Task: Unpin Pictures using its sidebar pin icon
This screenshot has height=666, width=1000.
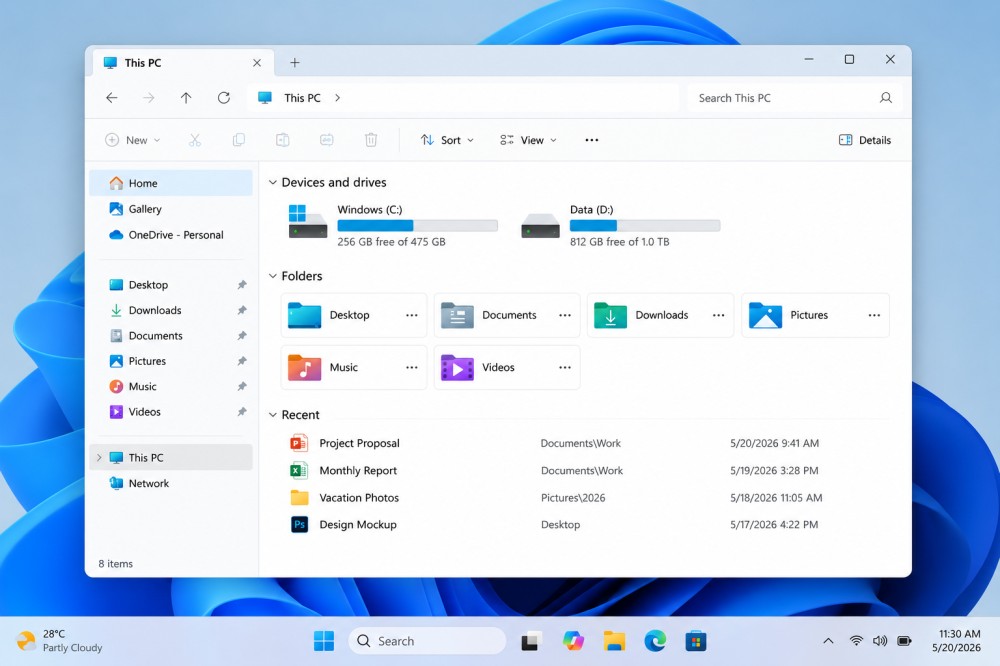Action: point(242,361)
